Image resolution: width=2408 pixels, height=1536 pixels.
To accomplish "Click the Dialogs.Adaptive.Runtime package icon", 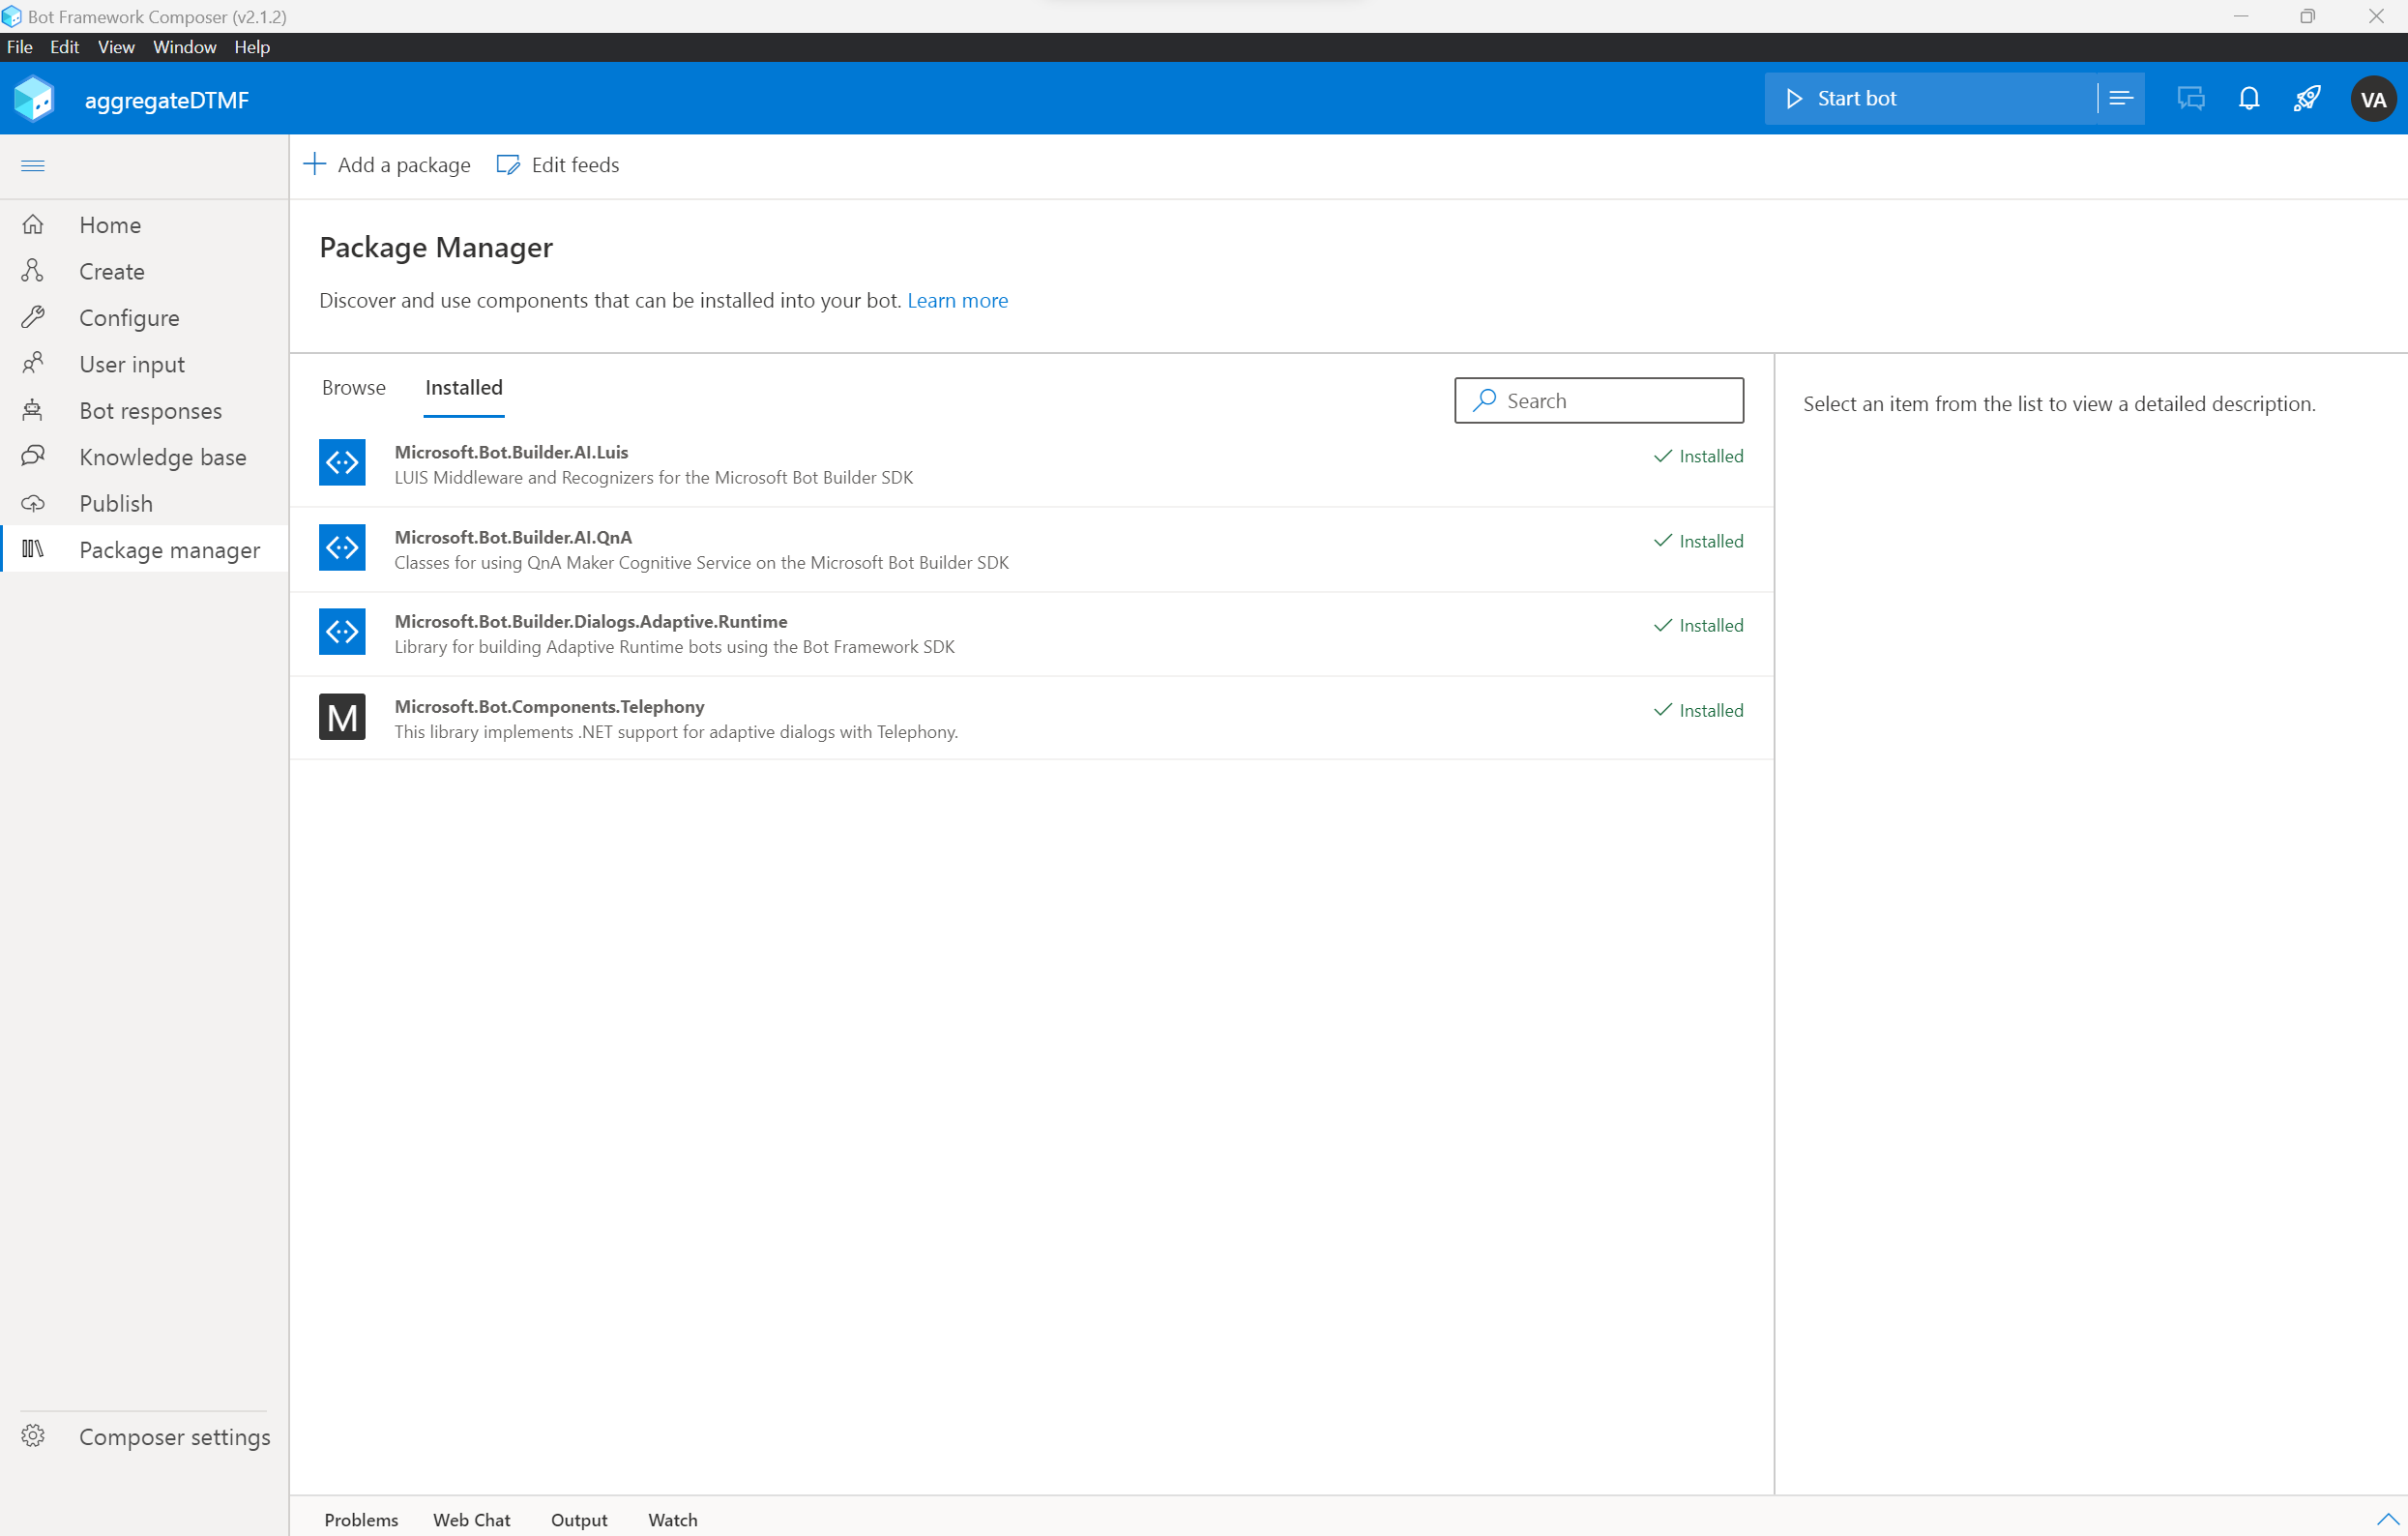I will [342, 632].
